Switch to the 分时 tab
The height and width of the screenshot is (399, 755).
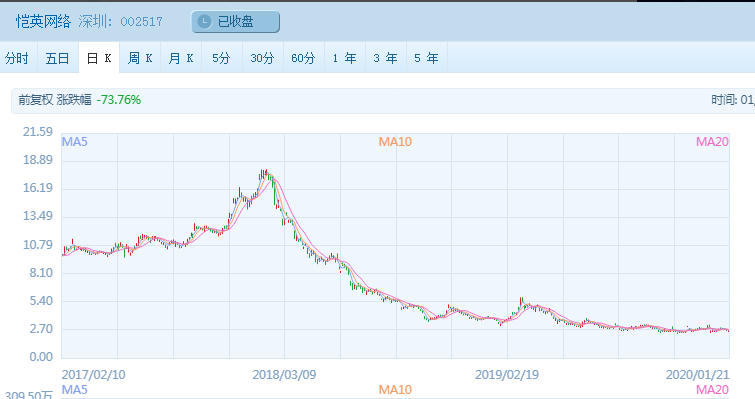click(17, 58)
